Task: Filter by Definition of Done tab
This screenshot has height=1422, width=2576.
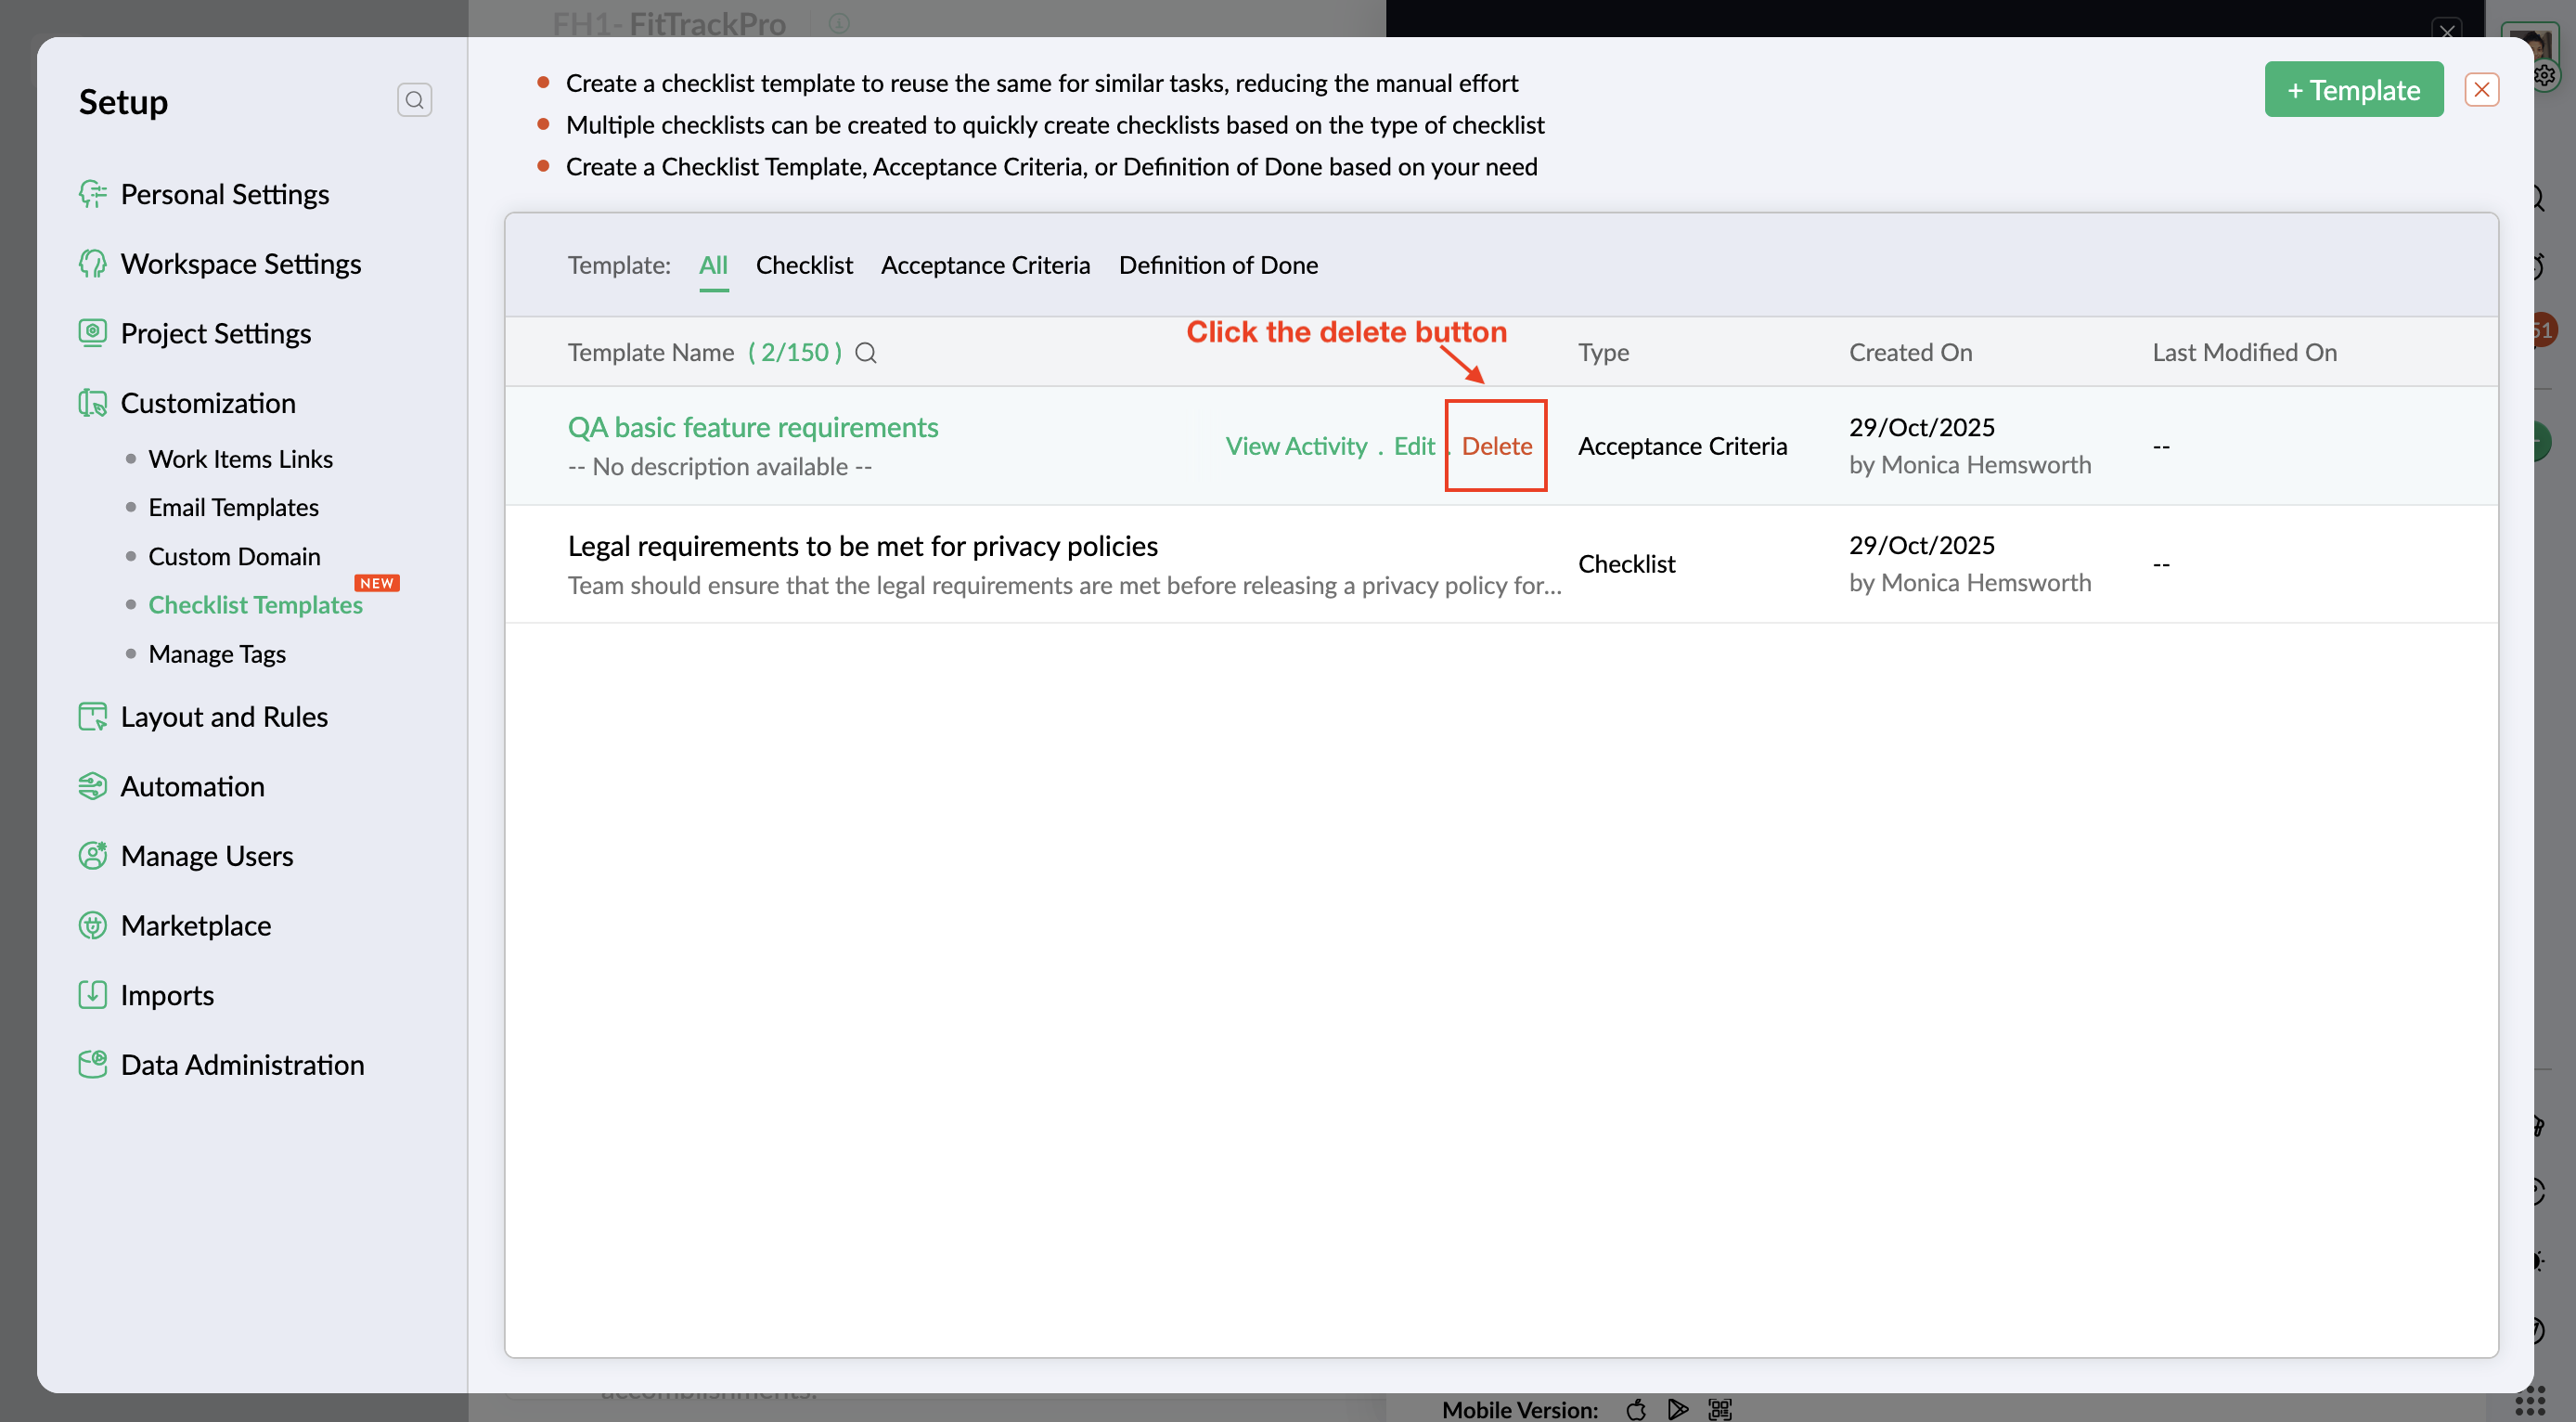Action: pos(1218,265)
